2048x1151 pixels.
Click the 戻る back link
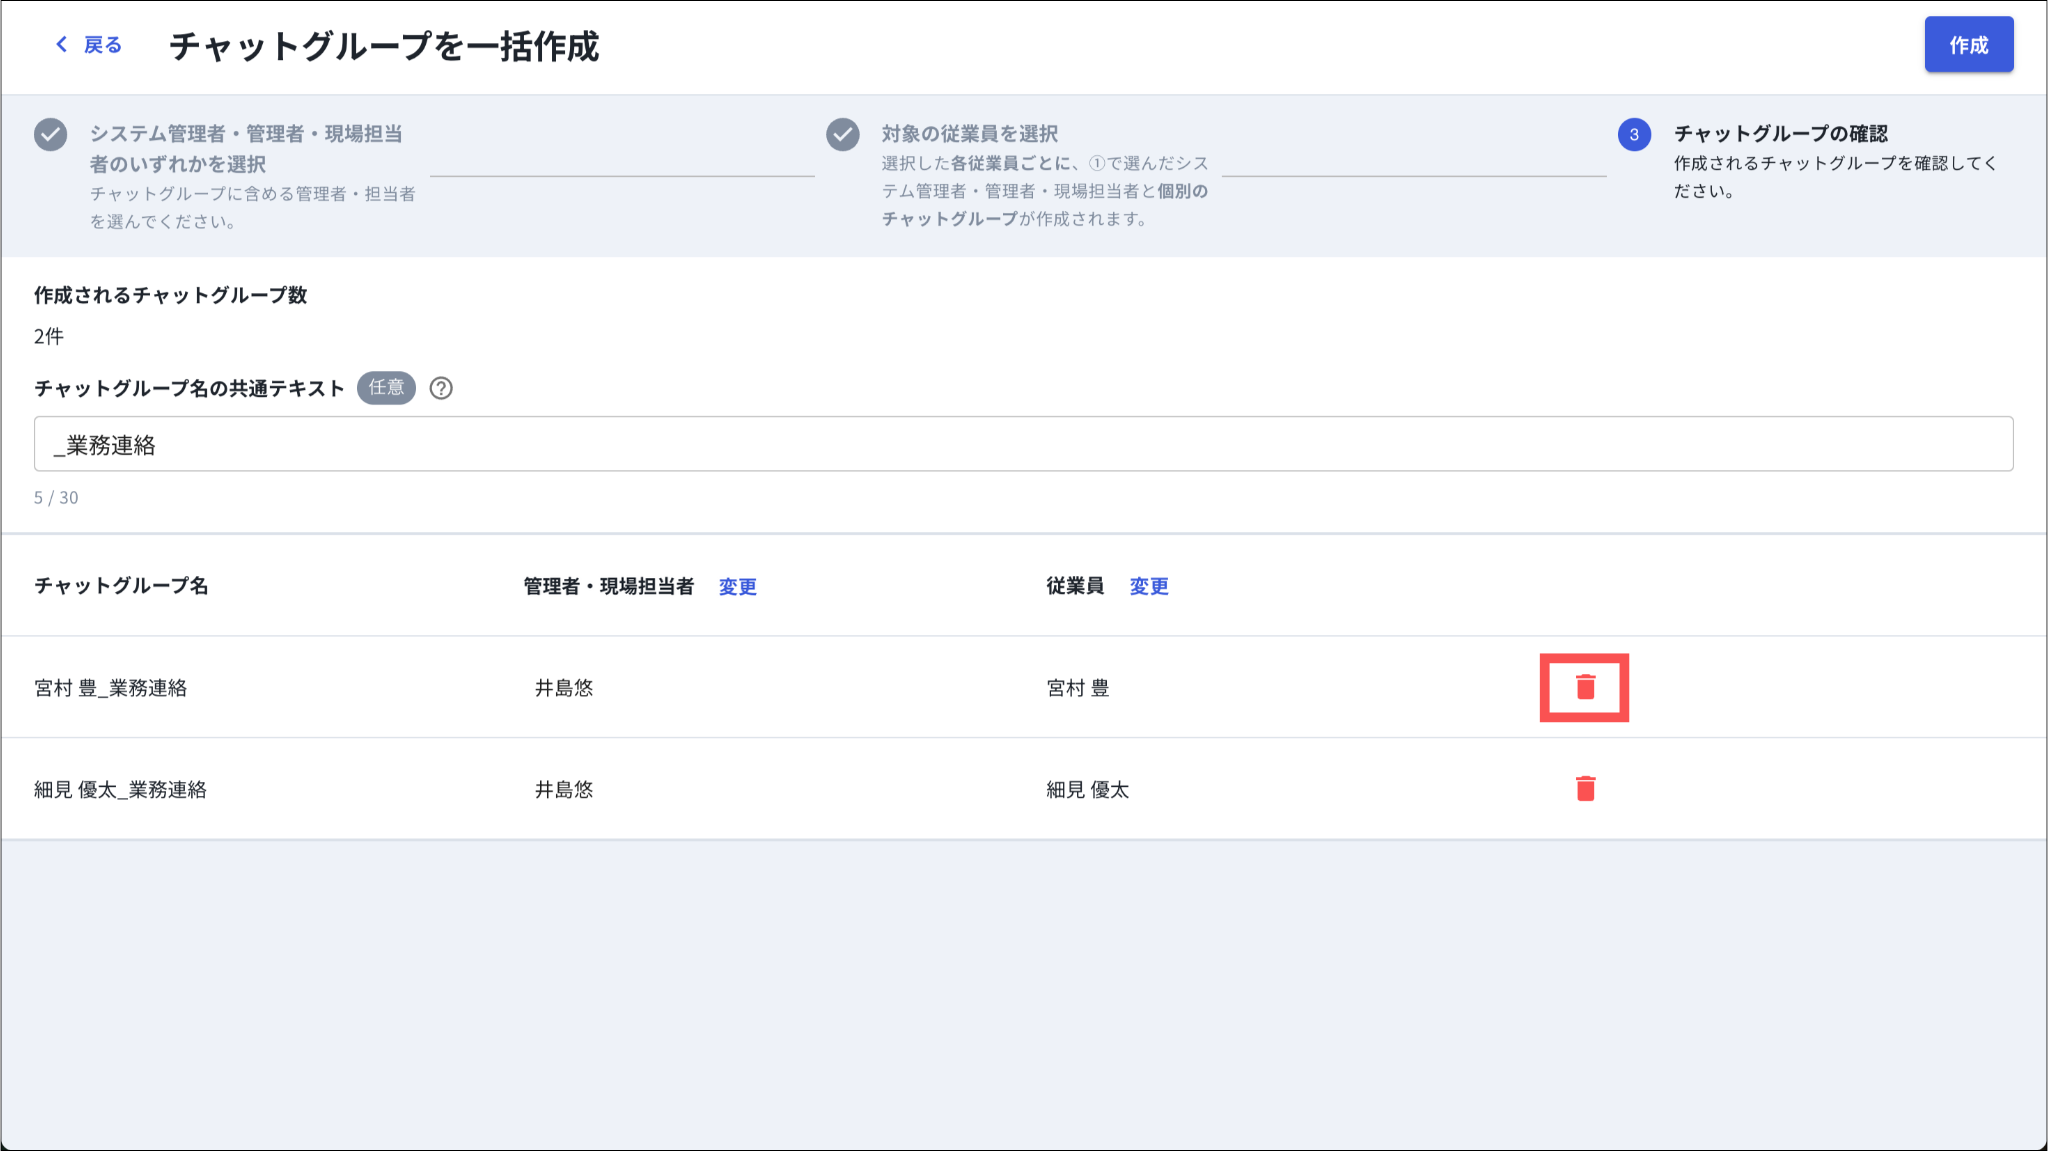(102, 45)
